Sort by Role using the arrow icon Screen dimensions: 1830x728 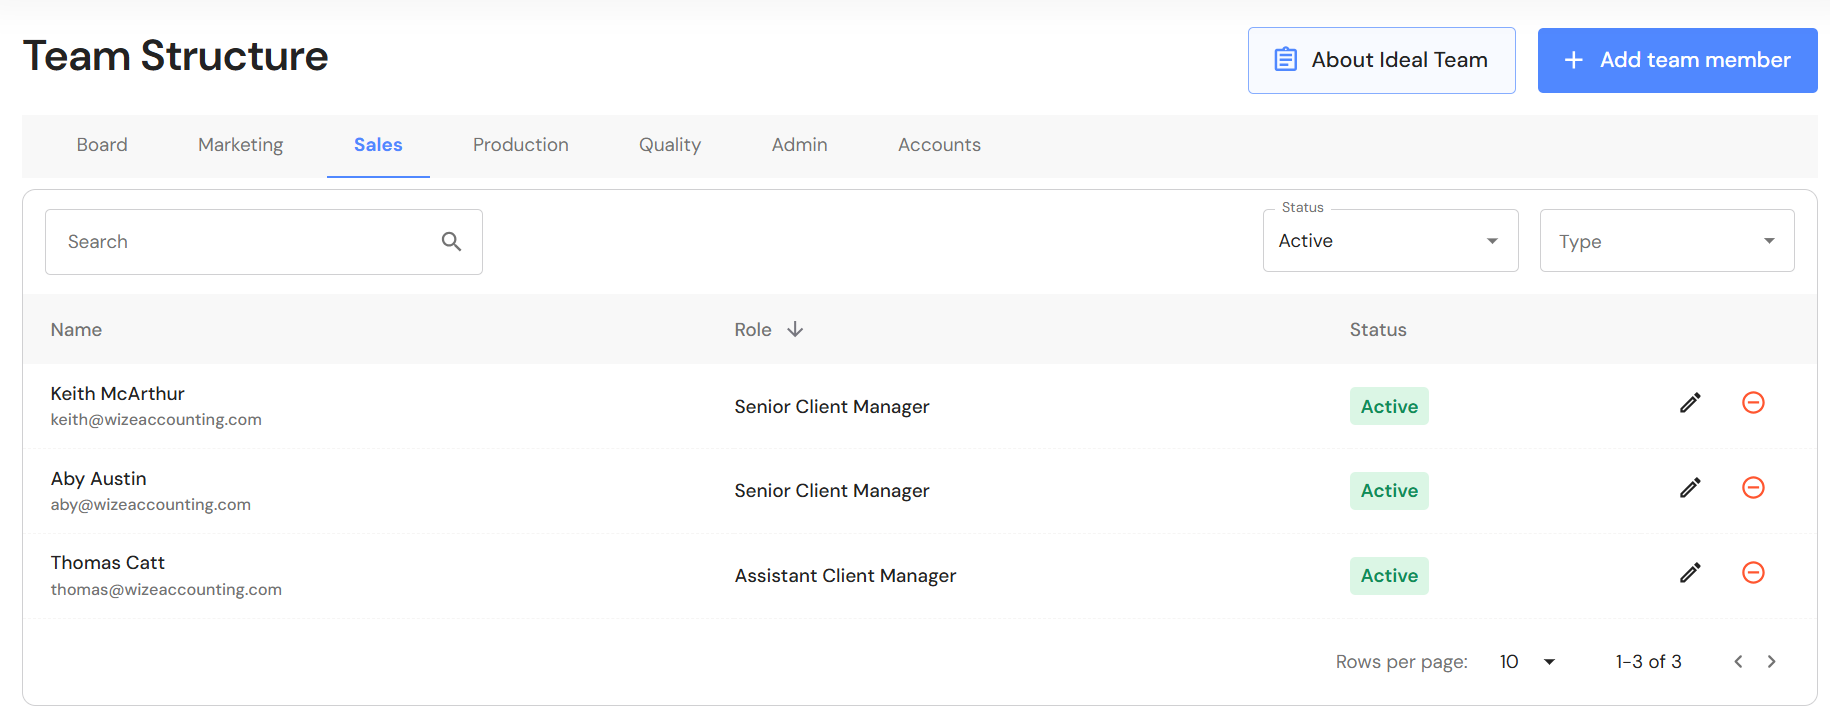(x=795, y=330)
